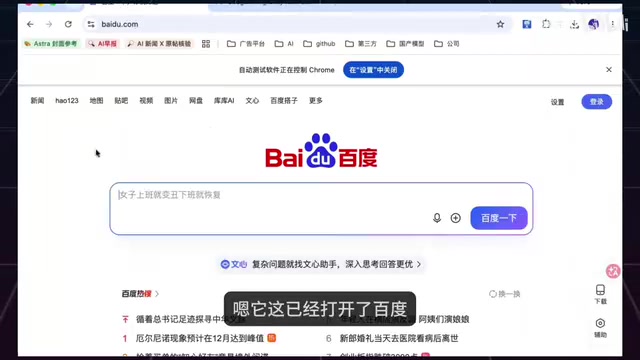Open the 文心 navigation link

252,101
